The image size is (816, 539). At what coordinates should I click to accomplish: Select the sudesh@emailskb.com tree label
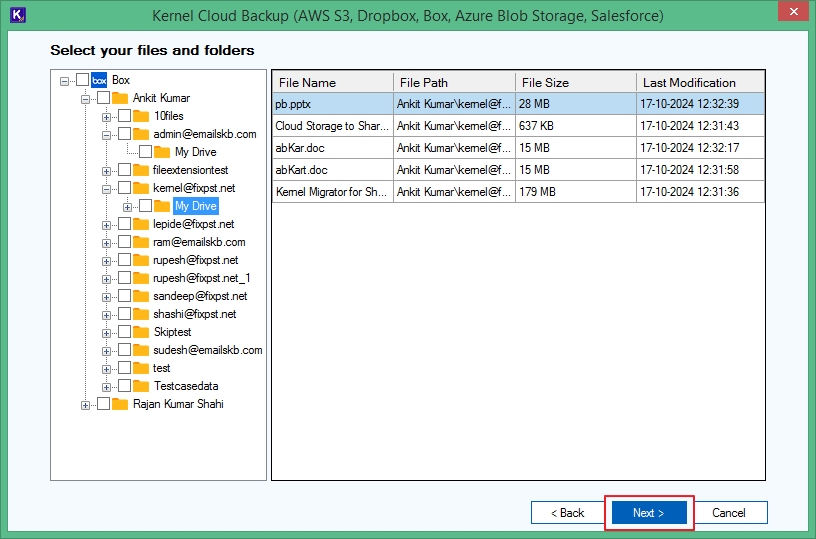pos(208,350)
